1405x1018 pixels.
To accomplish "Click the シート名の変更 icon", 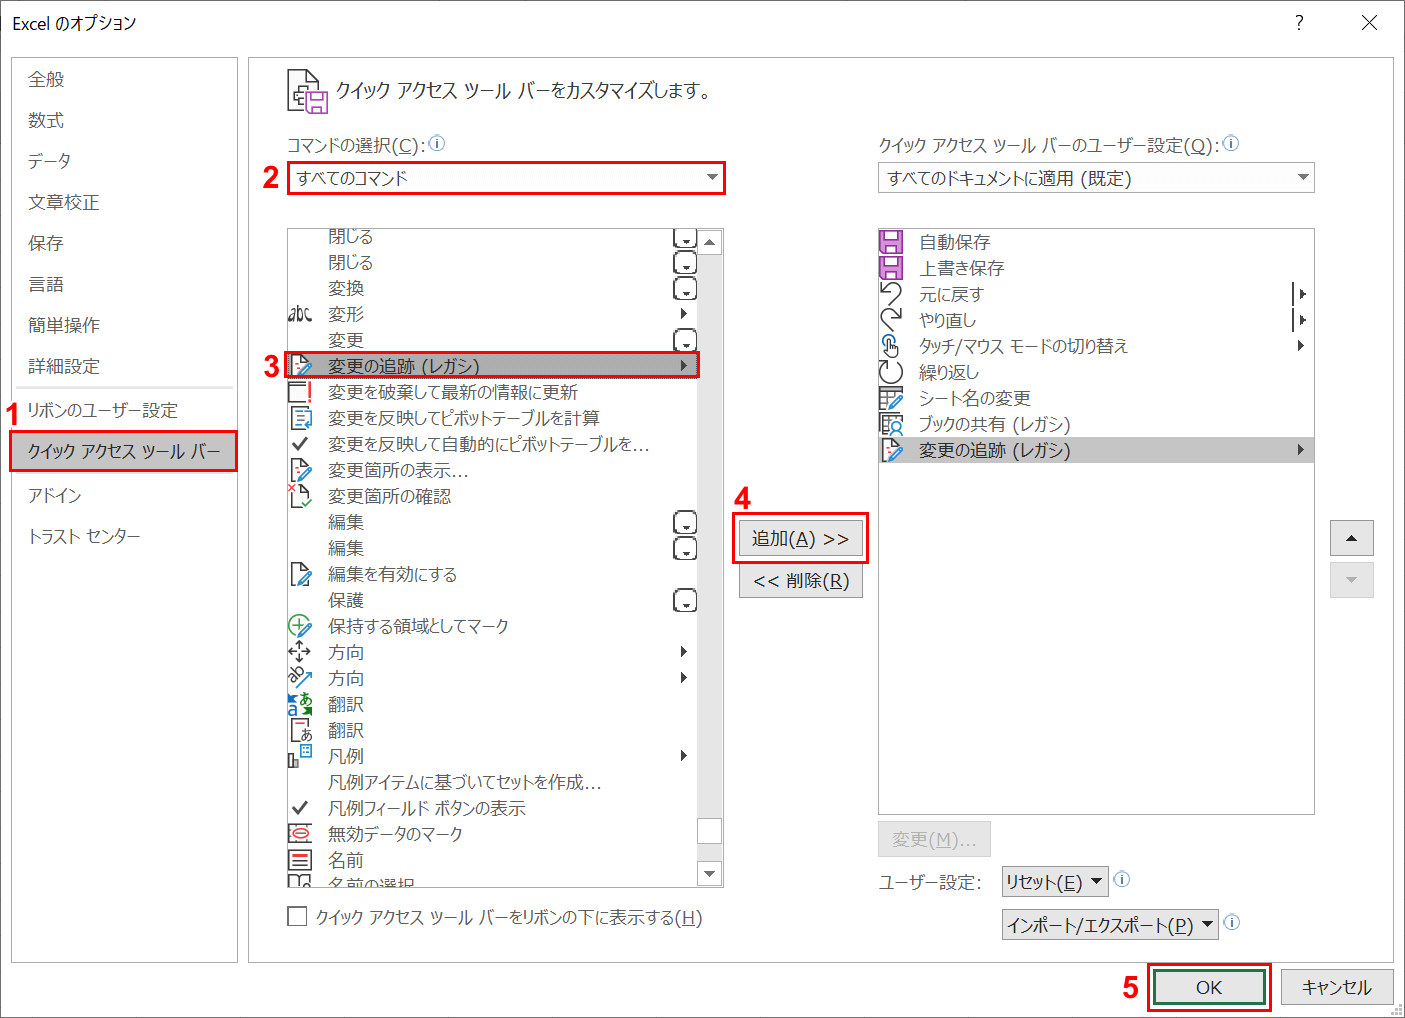I will (891, 397).
